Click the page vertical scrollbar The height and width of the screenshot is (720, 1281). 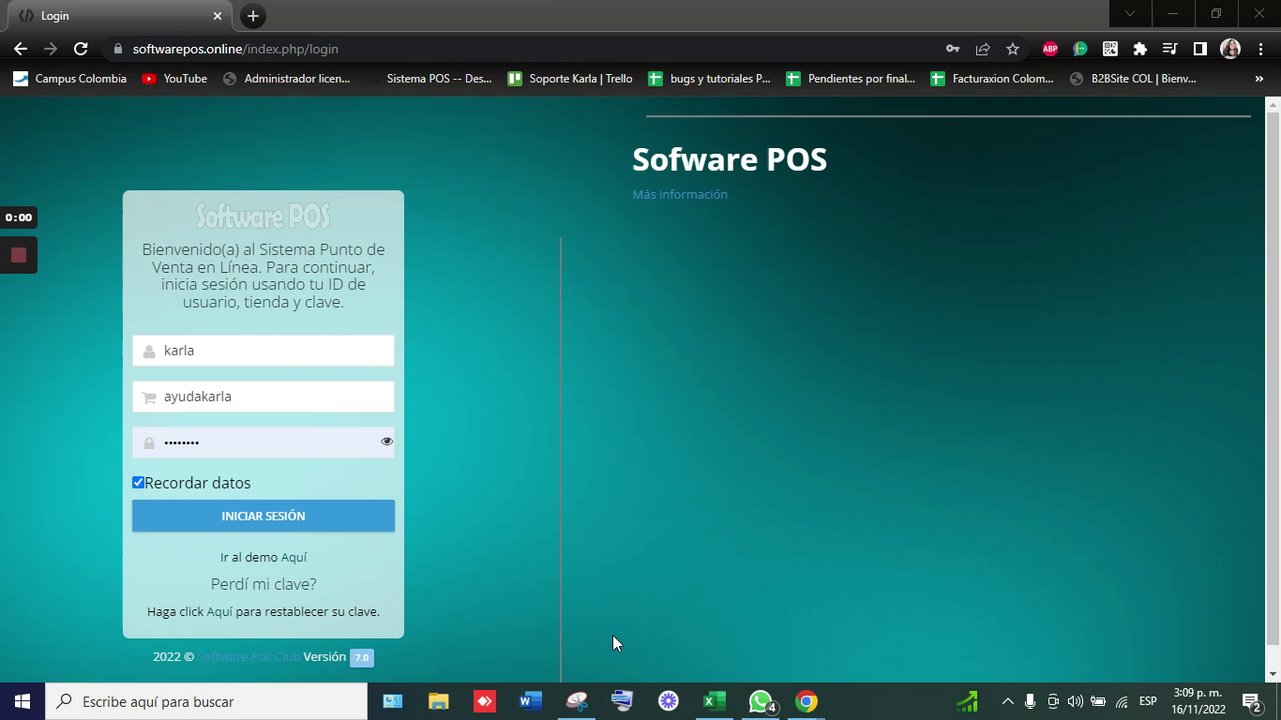[1273, 380]
